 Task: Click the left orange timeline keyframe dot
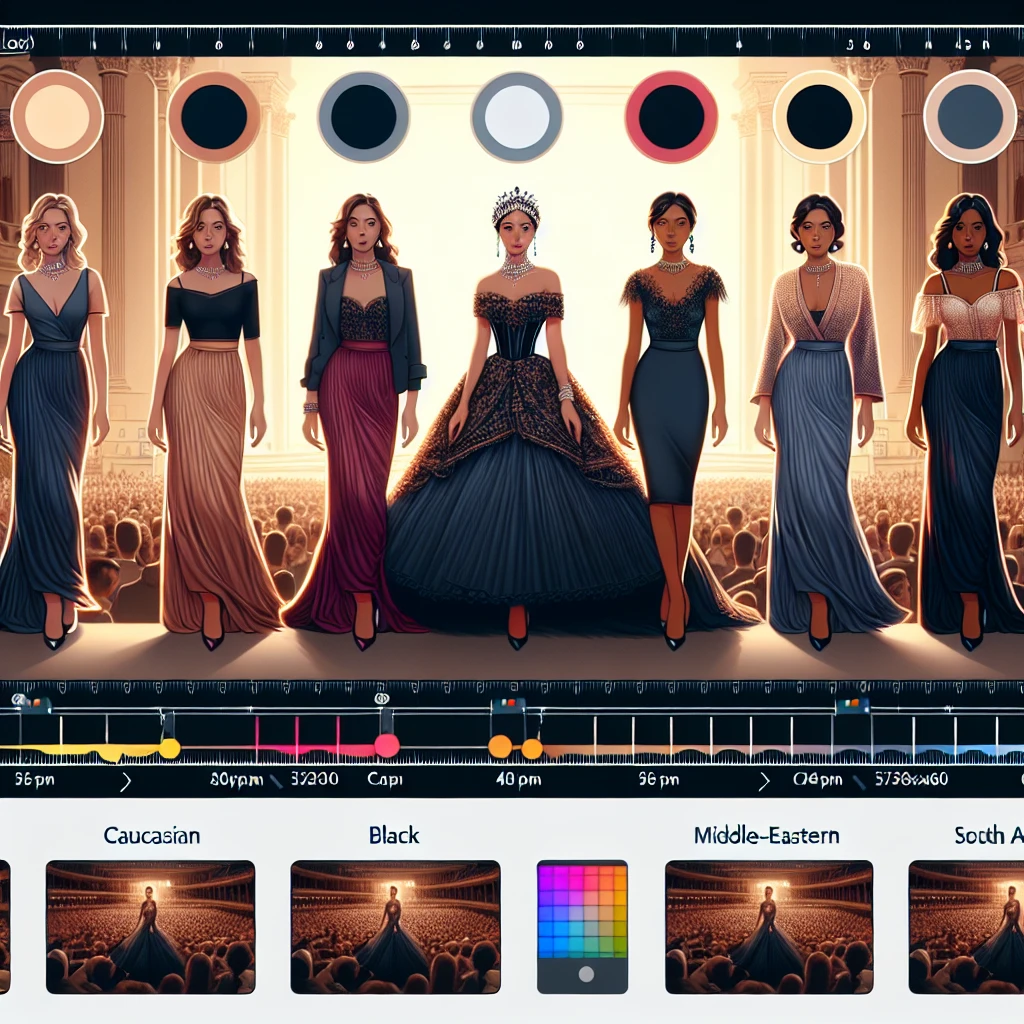coord(500,746)
